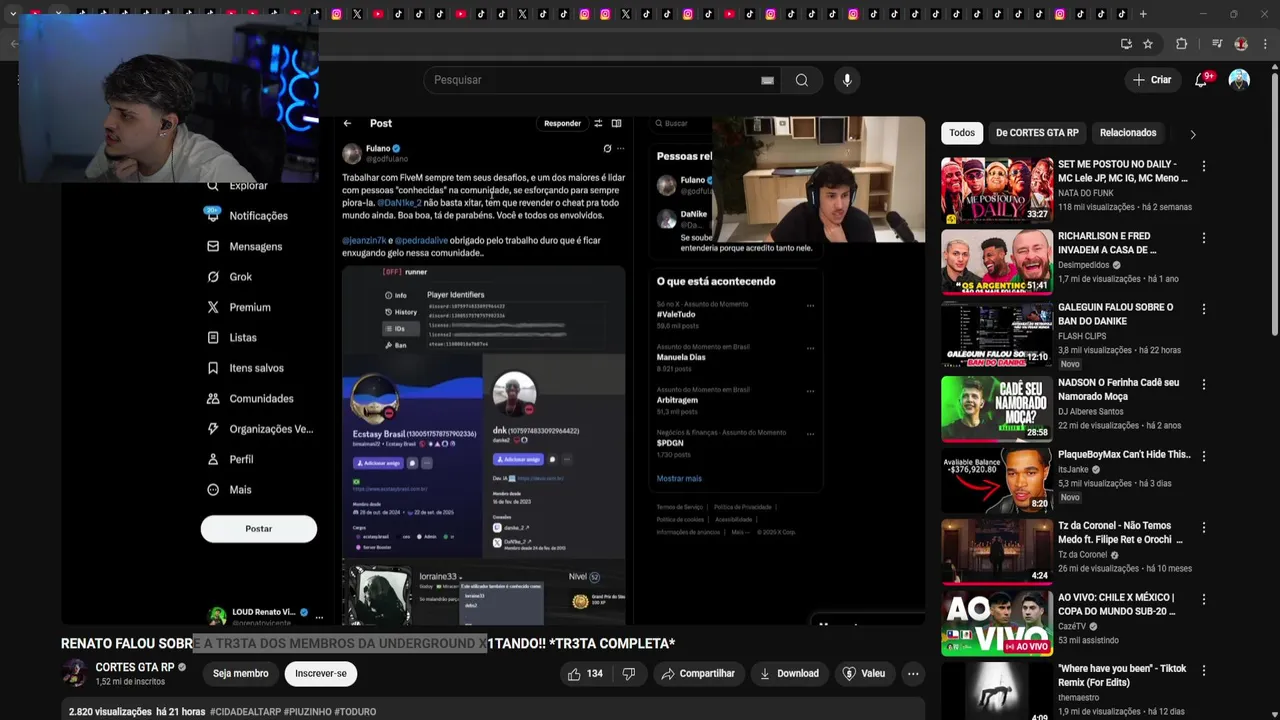
Task: Open browser extensions puzzle icon
Action: 1181,44
